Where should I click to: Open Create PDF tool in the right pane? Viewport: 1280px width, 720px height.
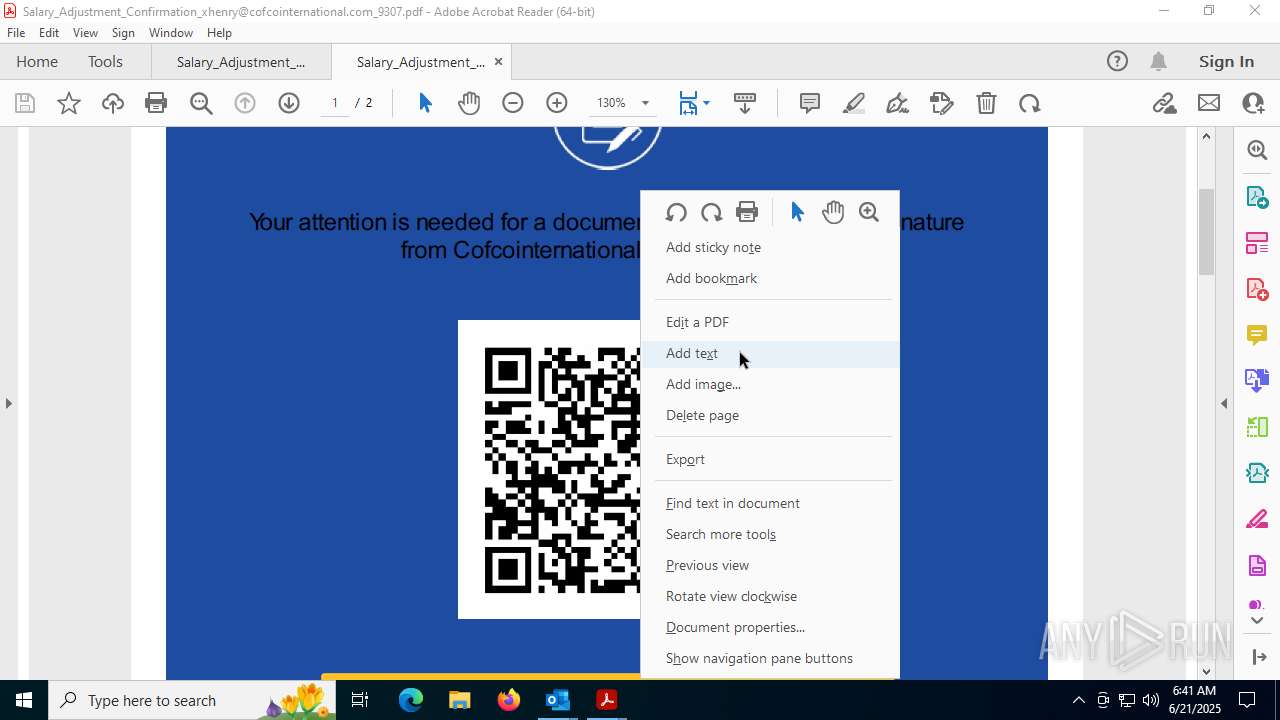click(x=1257, y=289)
